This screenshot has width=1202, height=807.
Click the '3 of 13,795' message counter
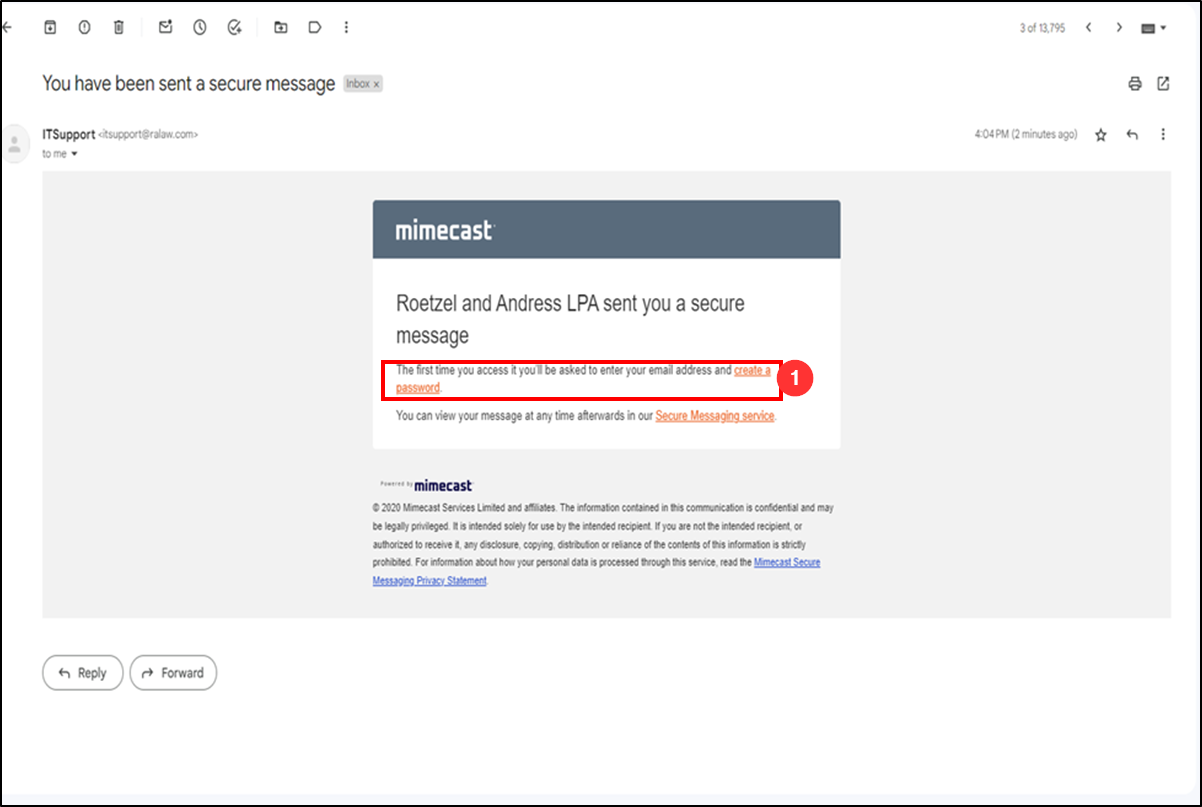coord(1042,28)
